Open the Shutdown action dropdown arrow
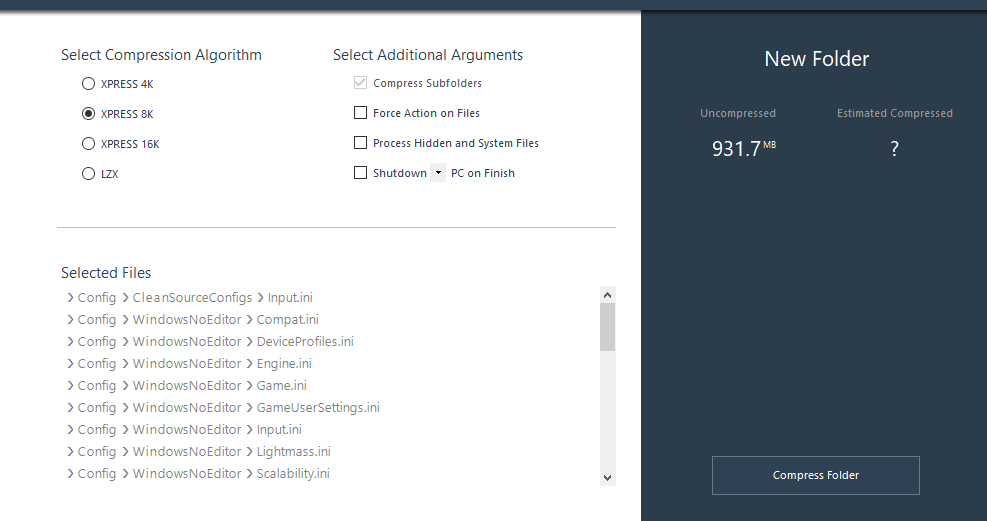 (438, 173)
